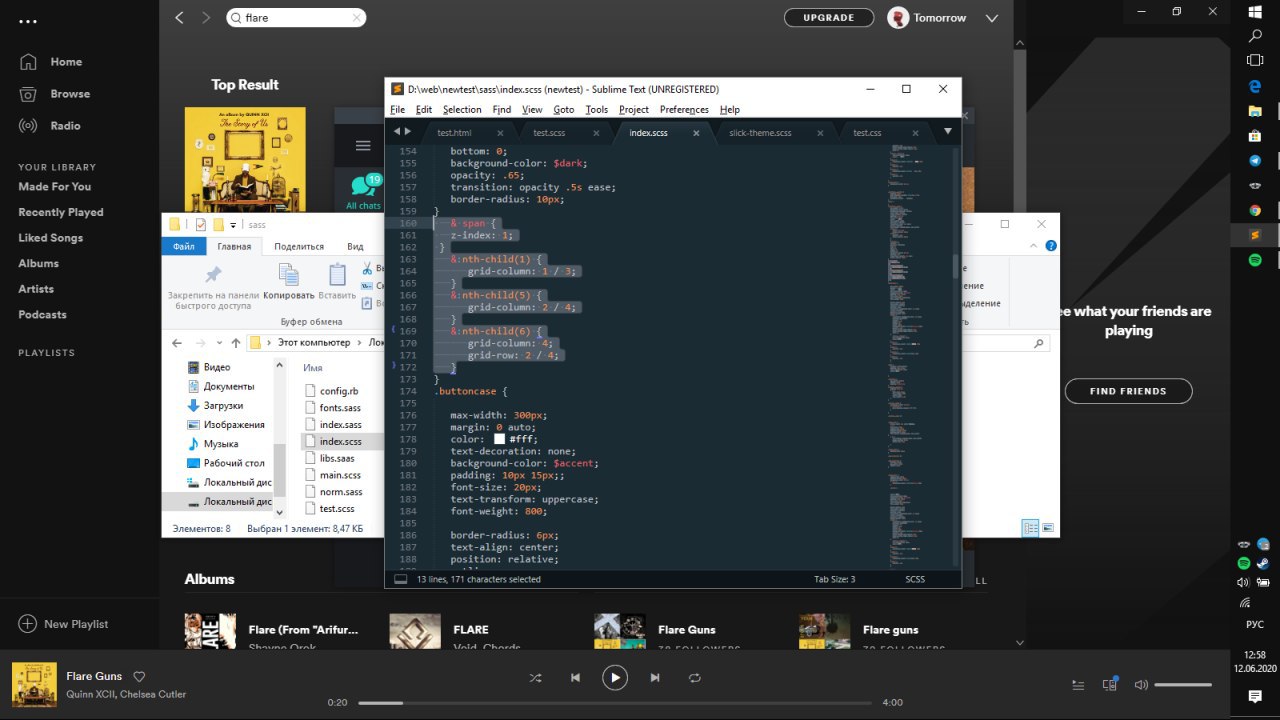Click the New Playlist plus icon
This screenshot has height=720, width=1280.
28,623
